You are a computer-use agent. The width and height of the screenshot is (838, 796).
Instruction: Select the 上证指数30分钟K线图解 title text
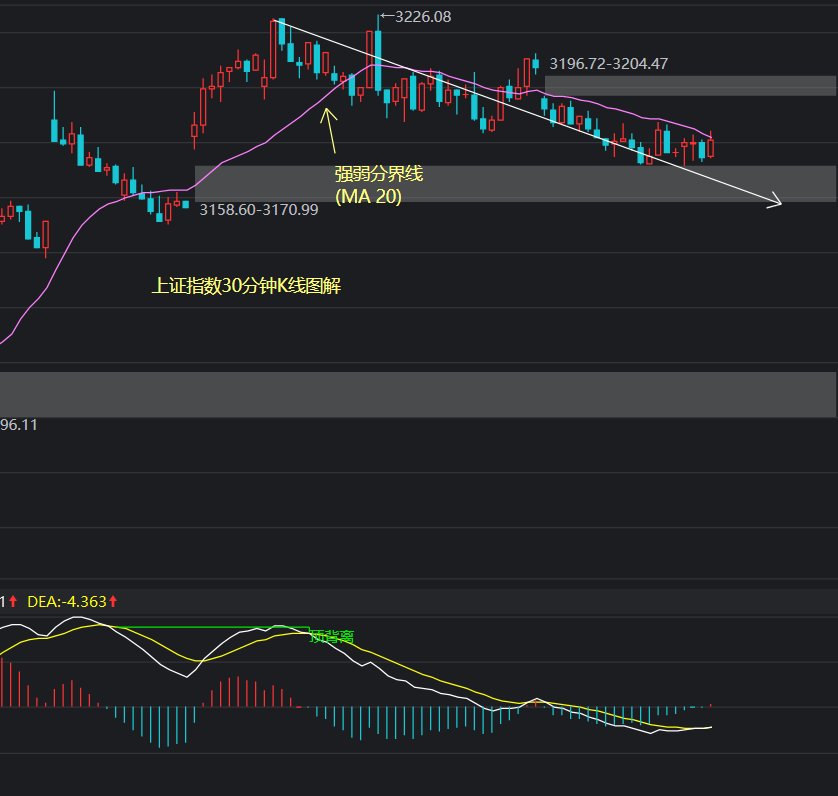click(246, 286)
